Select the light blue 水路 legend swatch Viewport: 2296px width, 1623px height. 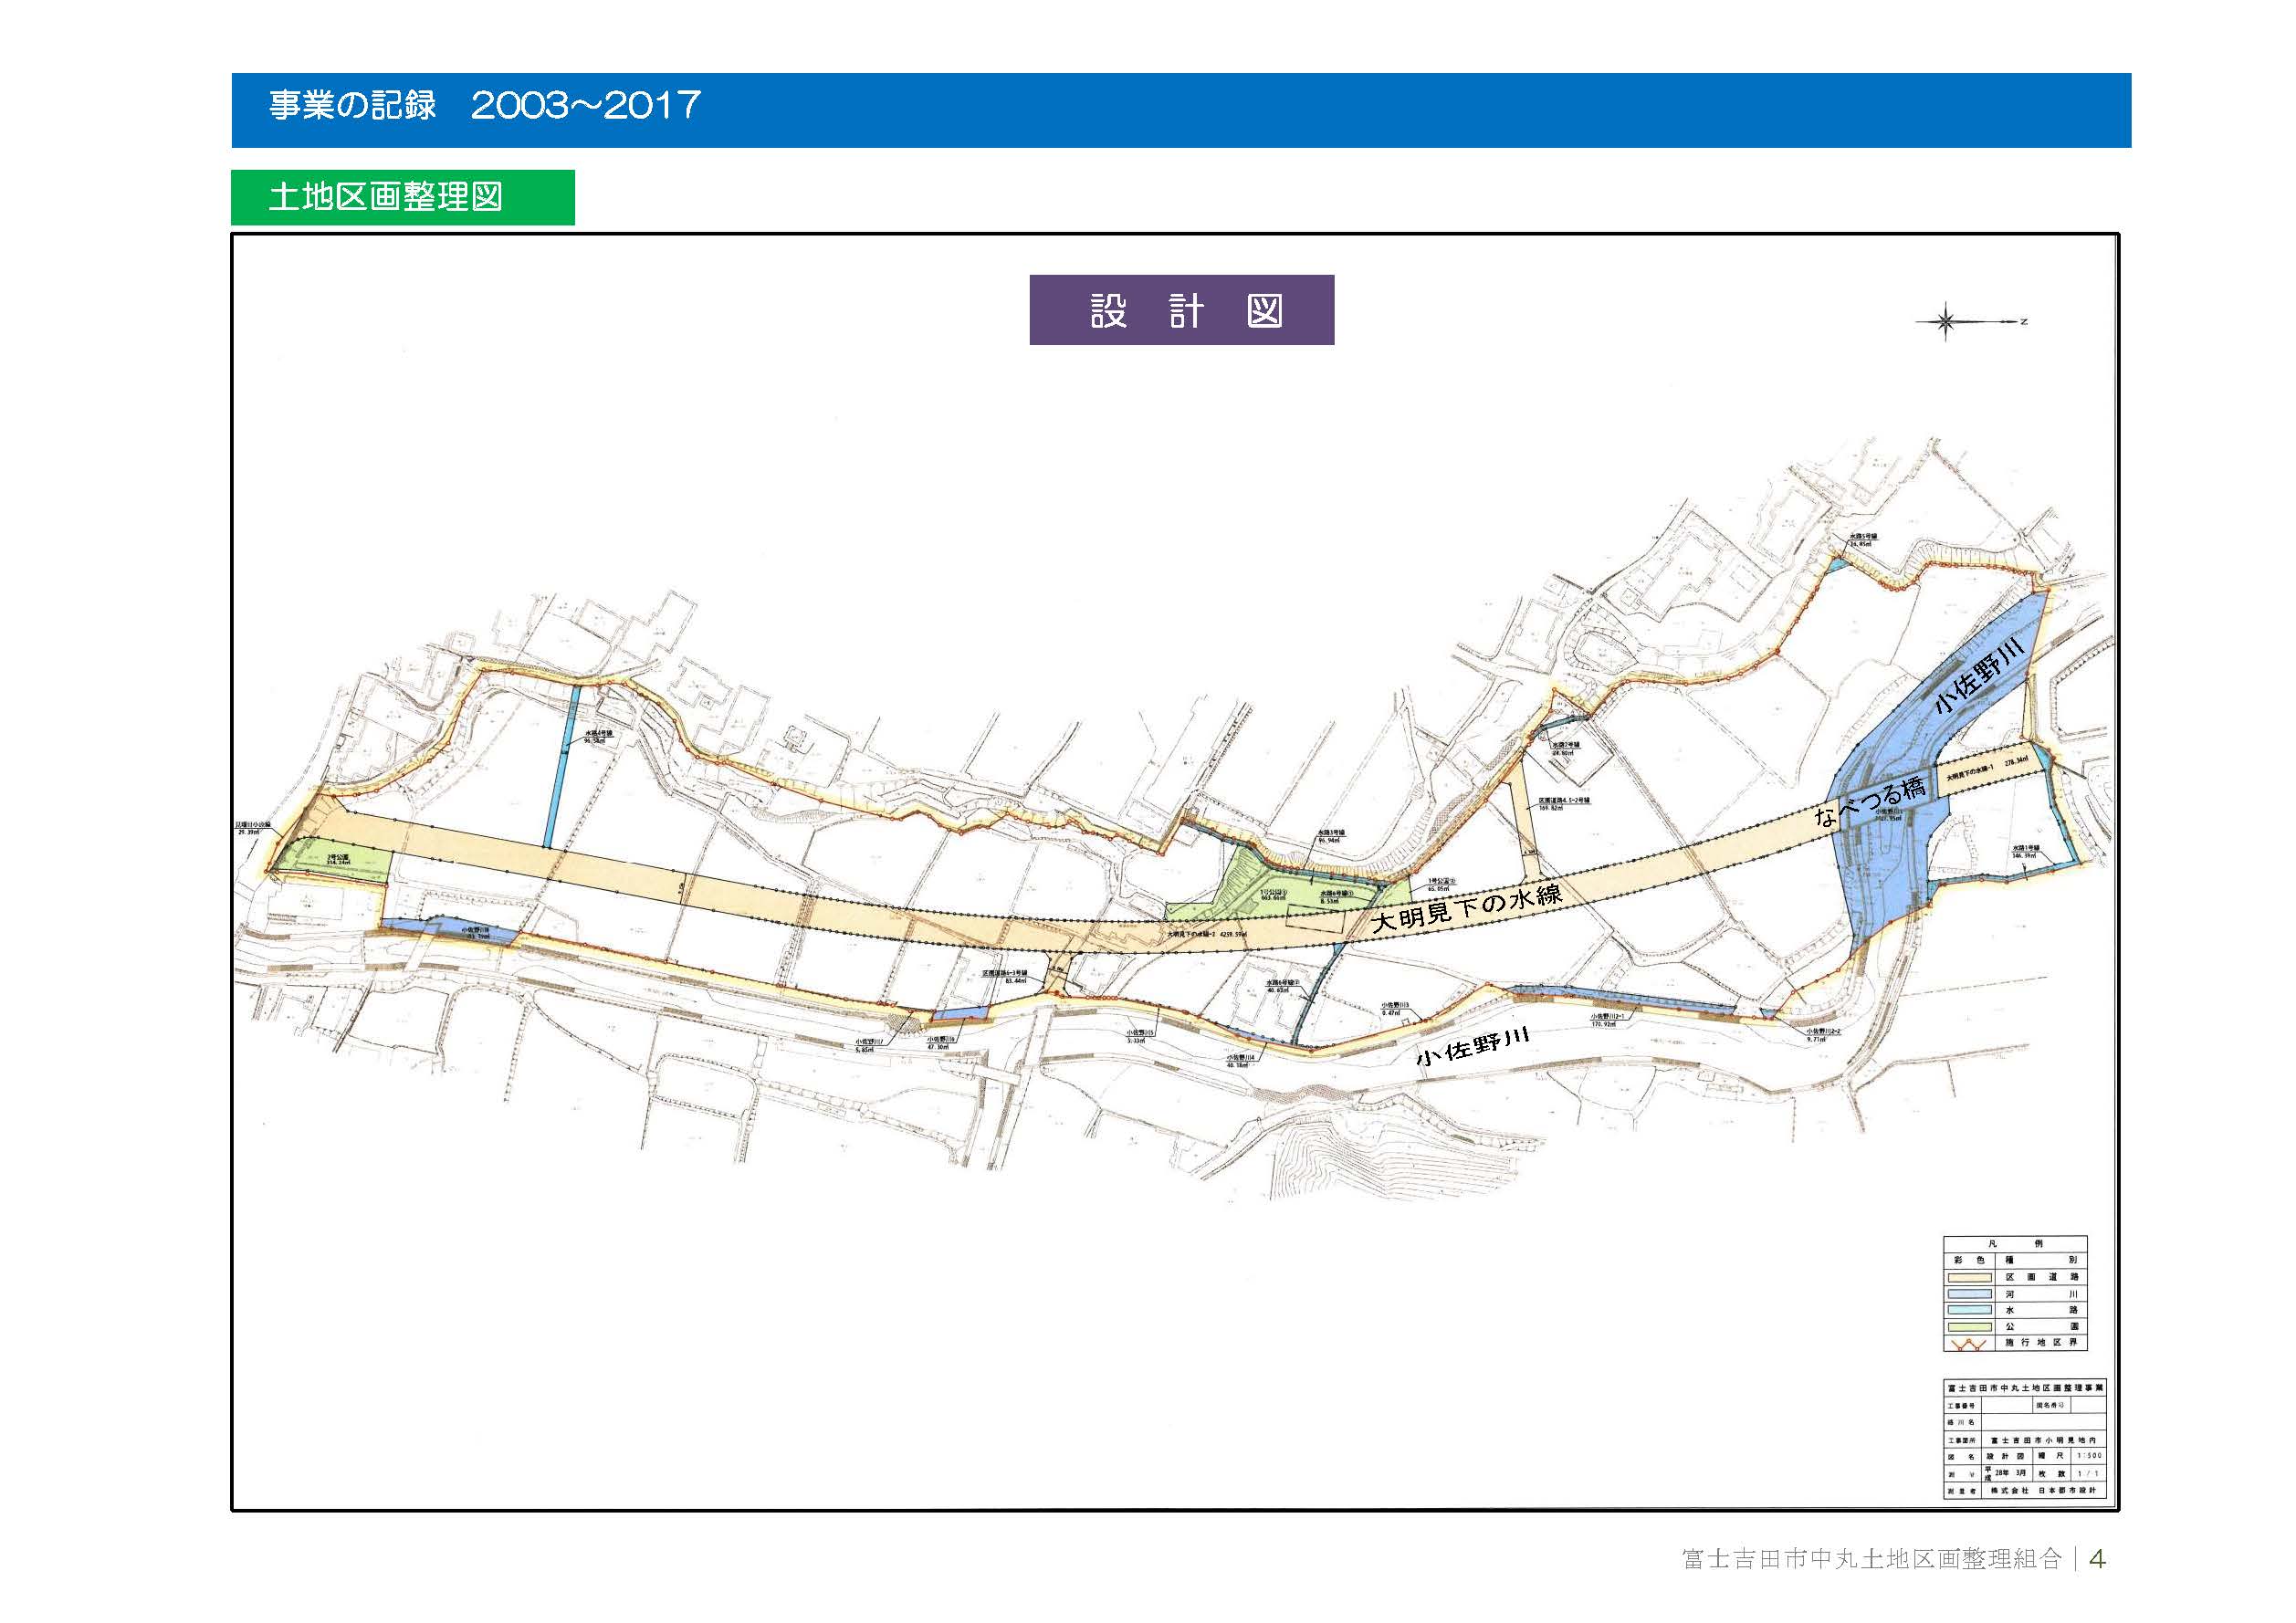pos(1970,1311)
